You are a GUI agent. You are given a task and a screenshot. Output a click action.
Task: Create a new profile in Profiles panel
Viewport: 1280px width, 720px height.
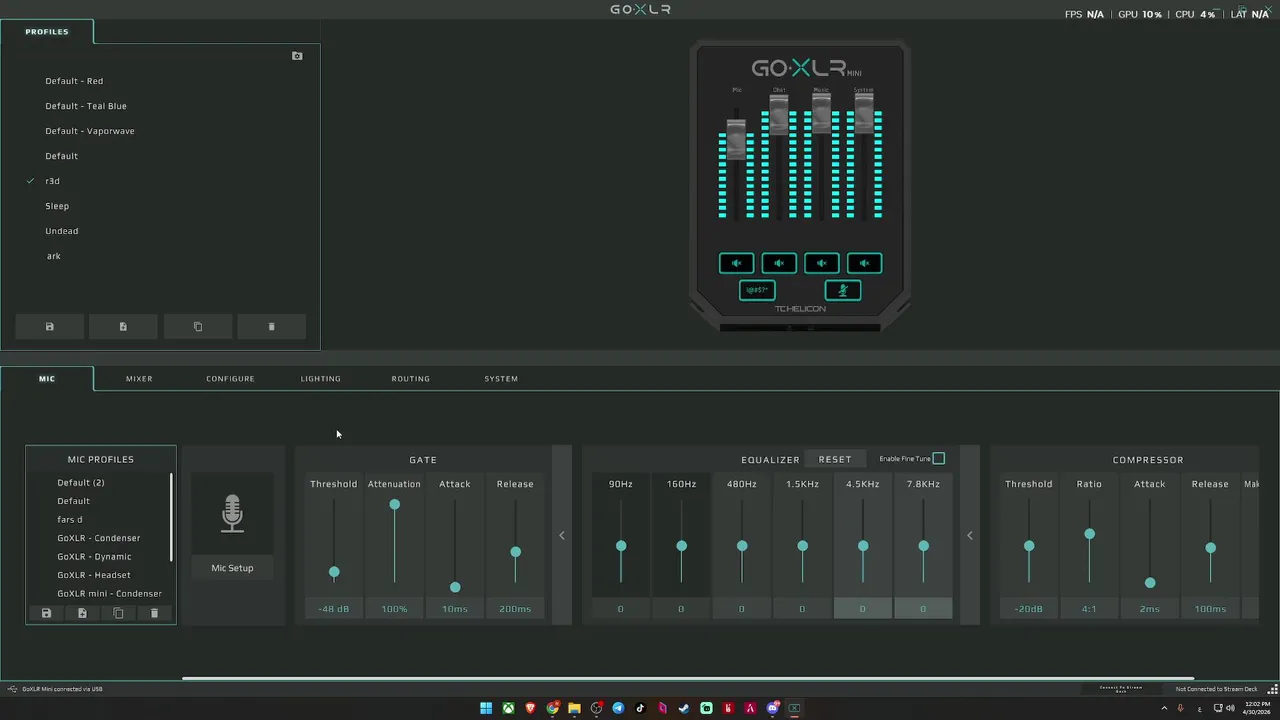tap(123, 326)
